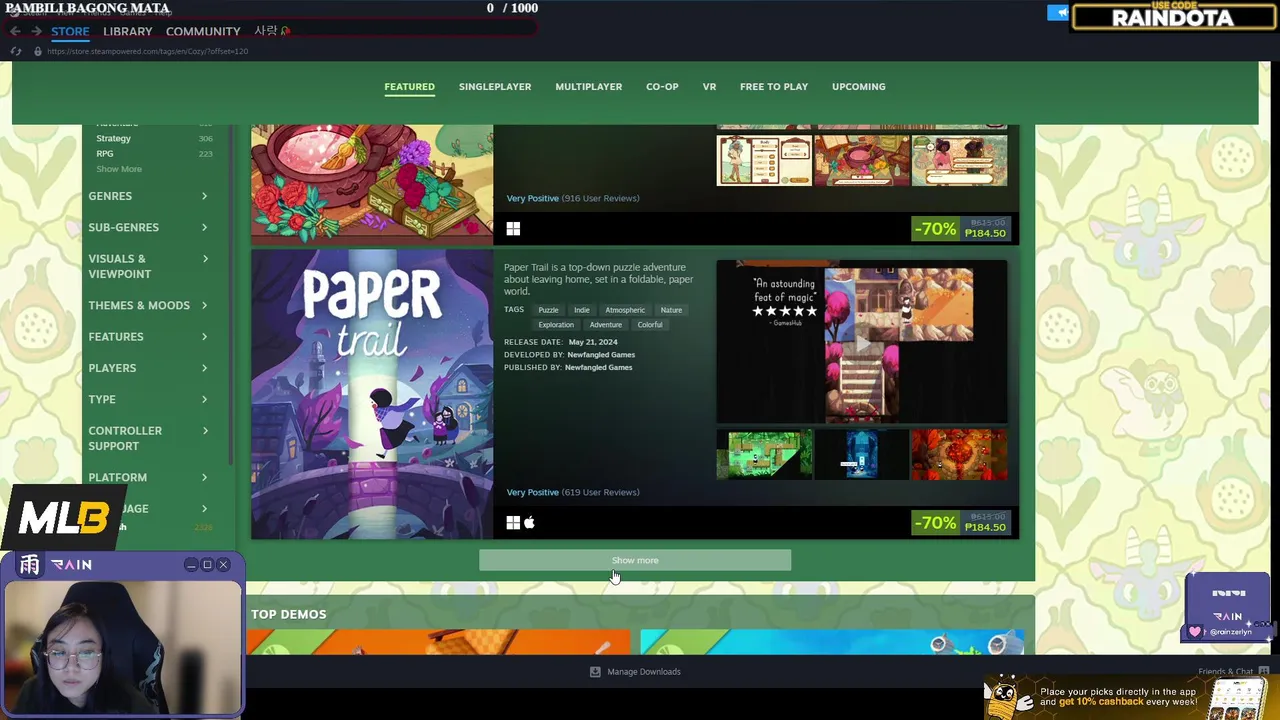Image resolution: width=1280 pixels, height=720 pixels.
Task: Open the Paper Trail cover art
Action: pos(372,394)
